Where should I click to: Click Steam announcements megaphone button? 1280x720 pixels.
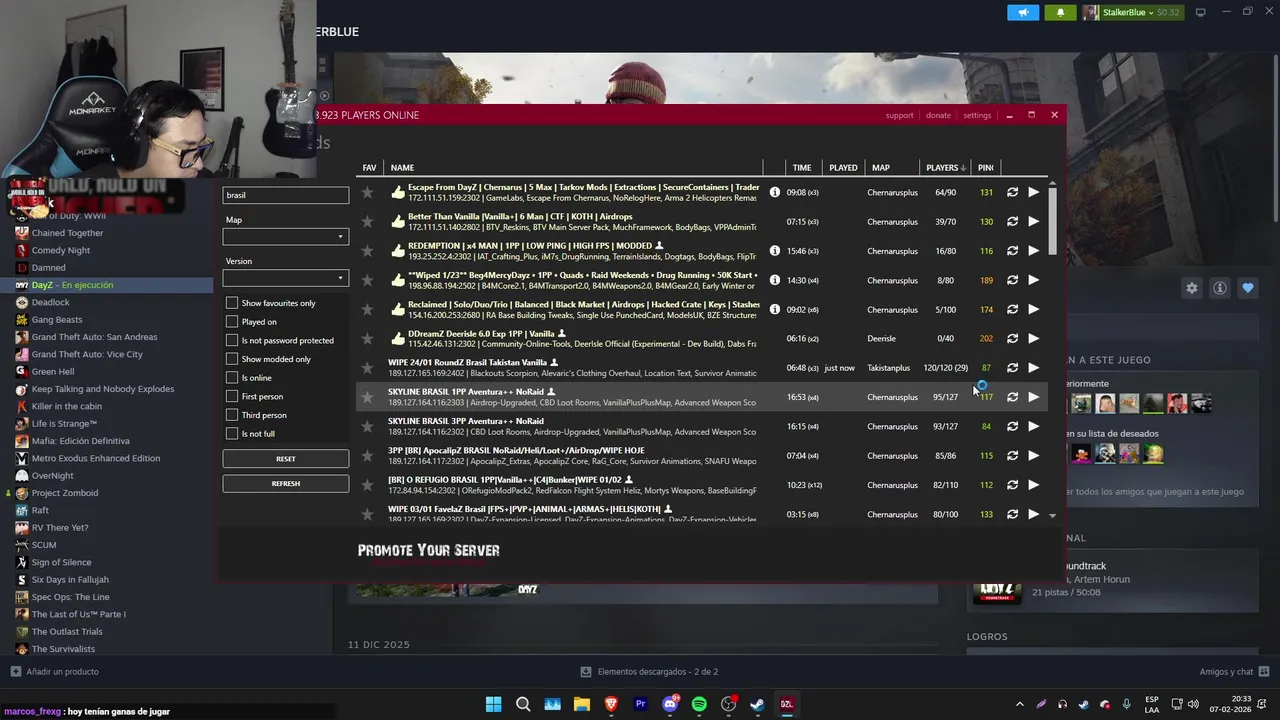[x=1023, y=12]
